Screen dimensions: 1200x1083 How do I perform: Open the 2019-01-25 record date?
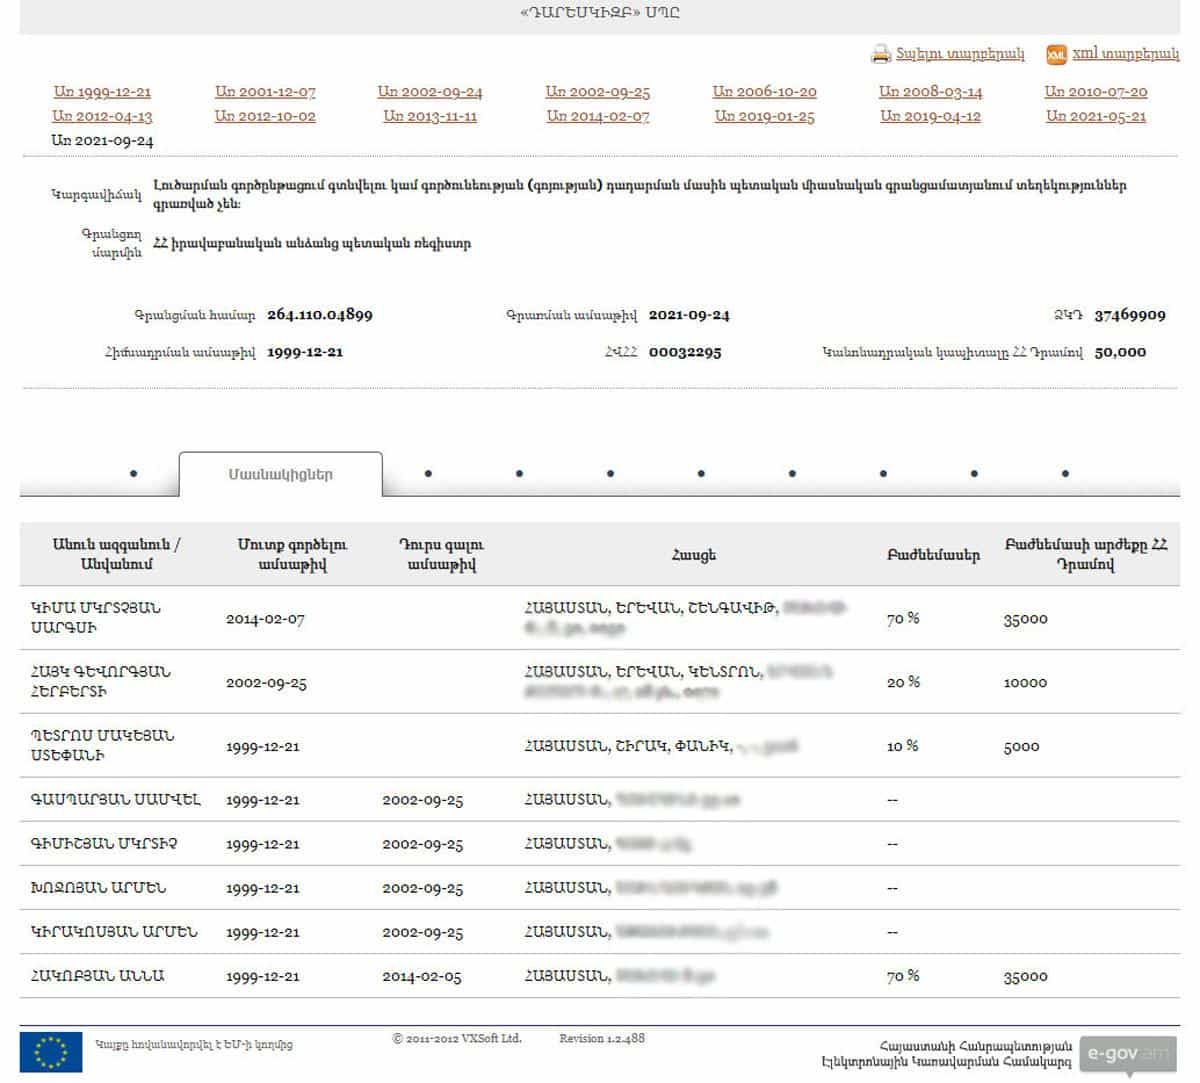tap(764, 116)
